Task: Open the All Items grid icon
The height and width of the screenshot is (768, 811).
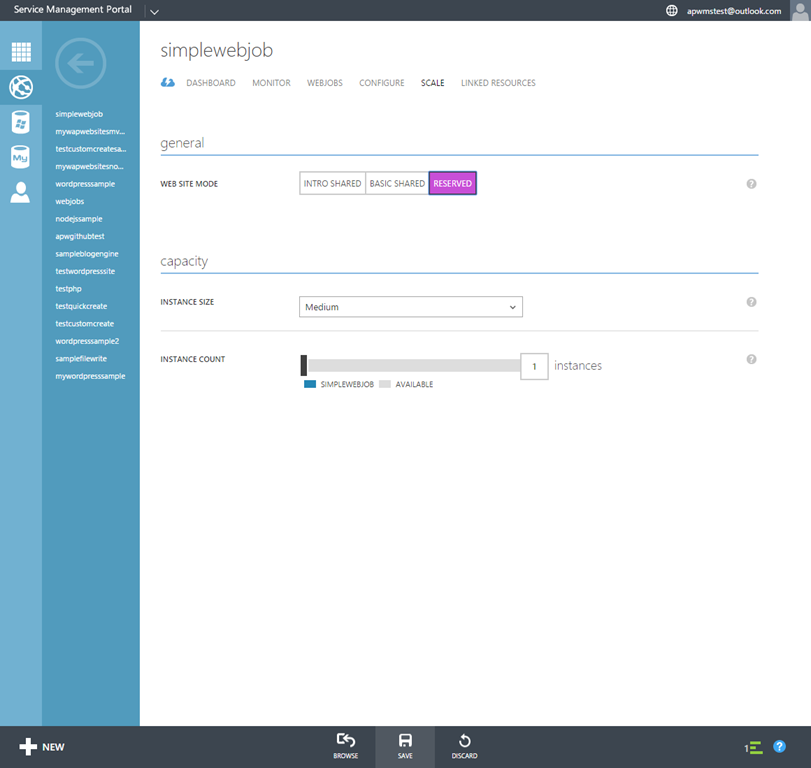Action: click(21, 52)
